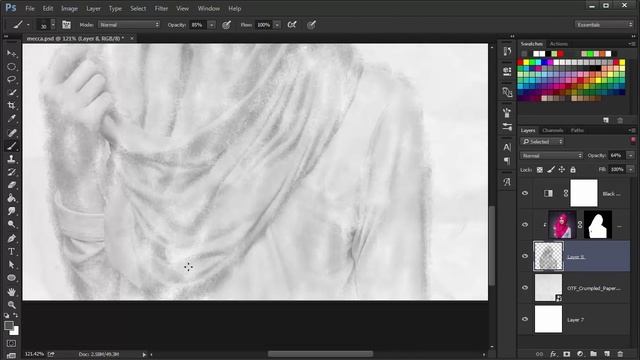The width and height of the screenshot is (640, 360).
Task: Open the File menu
Action: click(x=30, y=8)
